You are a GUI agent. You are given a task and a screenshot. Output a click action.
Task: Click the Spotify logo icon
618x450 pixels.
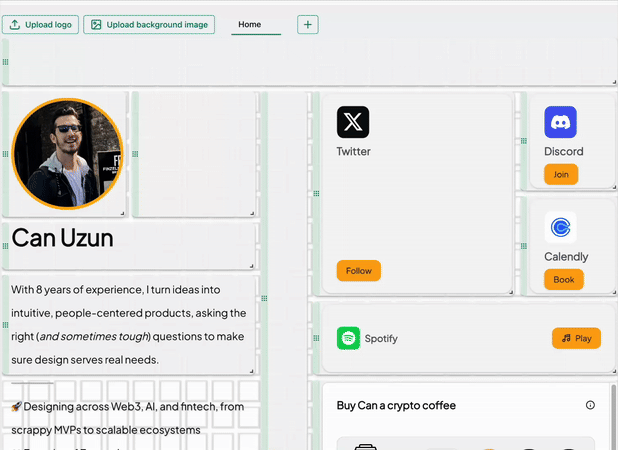click(x=348, y=338)
